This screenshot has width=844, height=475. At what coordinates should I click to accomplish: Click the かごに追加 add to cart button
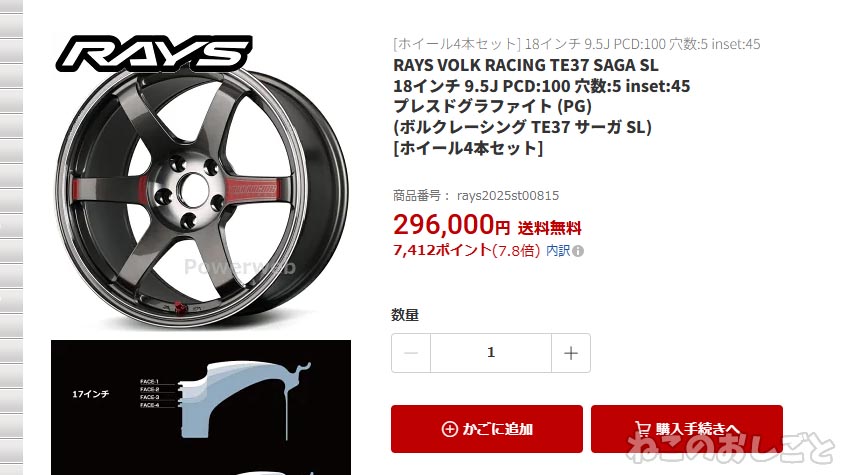point(487,429)
